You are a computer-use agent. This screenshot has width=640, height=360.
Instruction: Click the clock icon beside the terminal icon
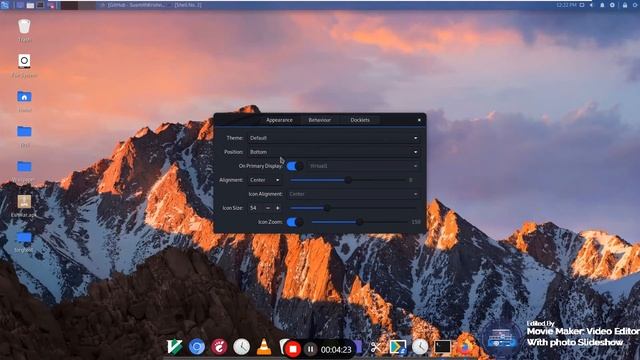coord(420,347)
